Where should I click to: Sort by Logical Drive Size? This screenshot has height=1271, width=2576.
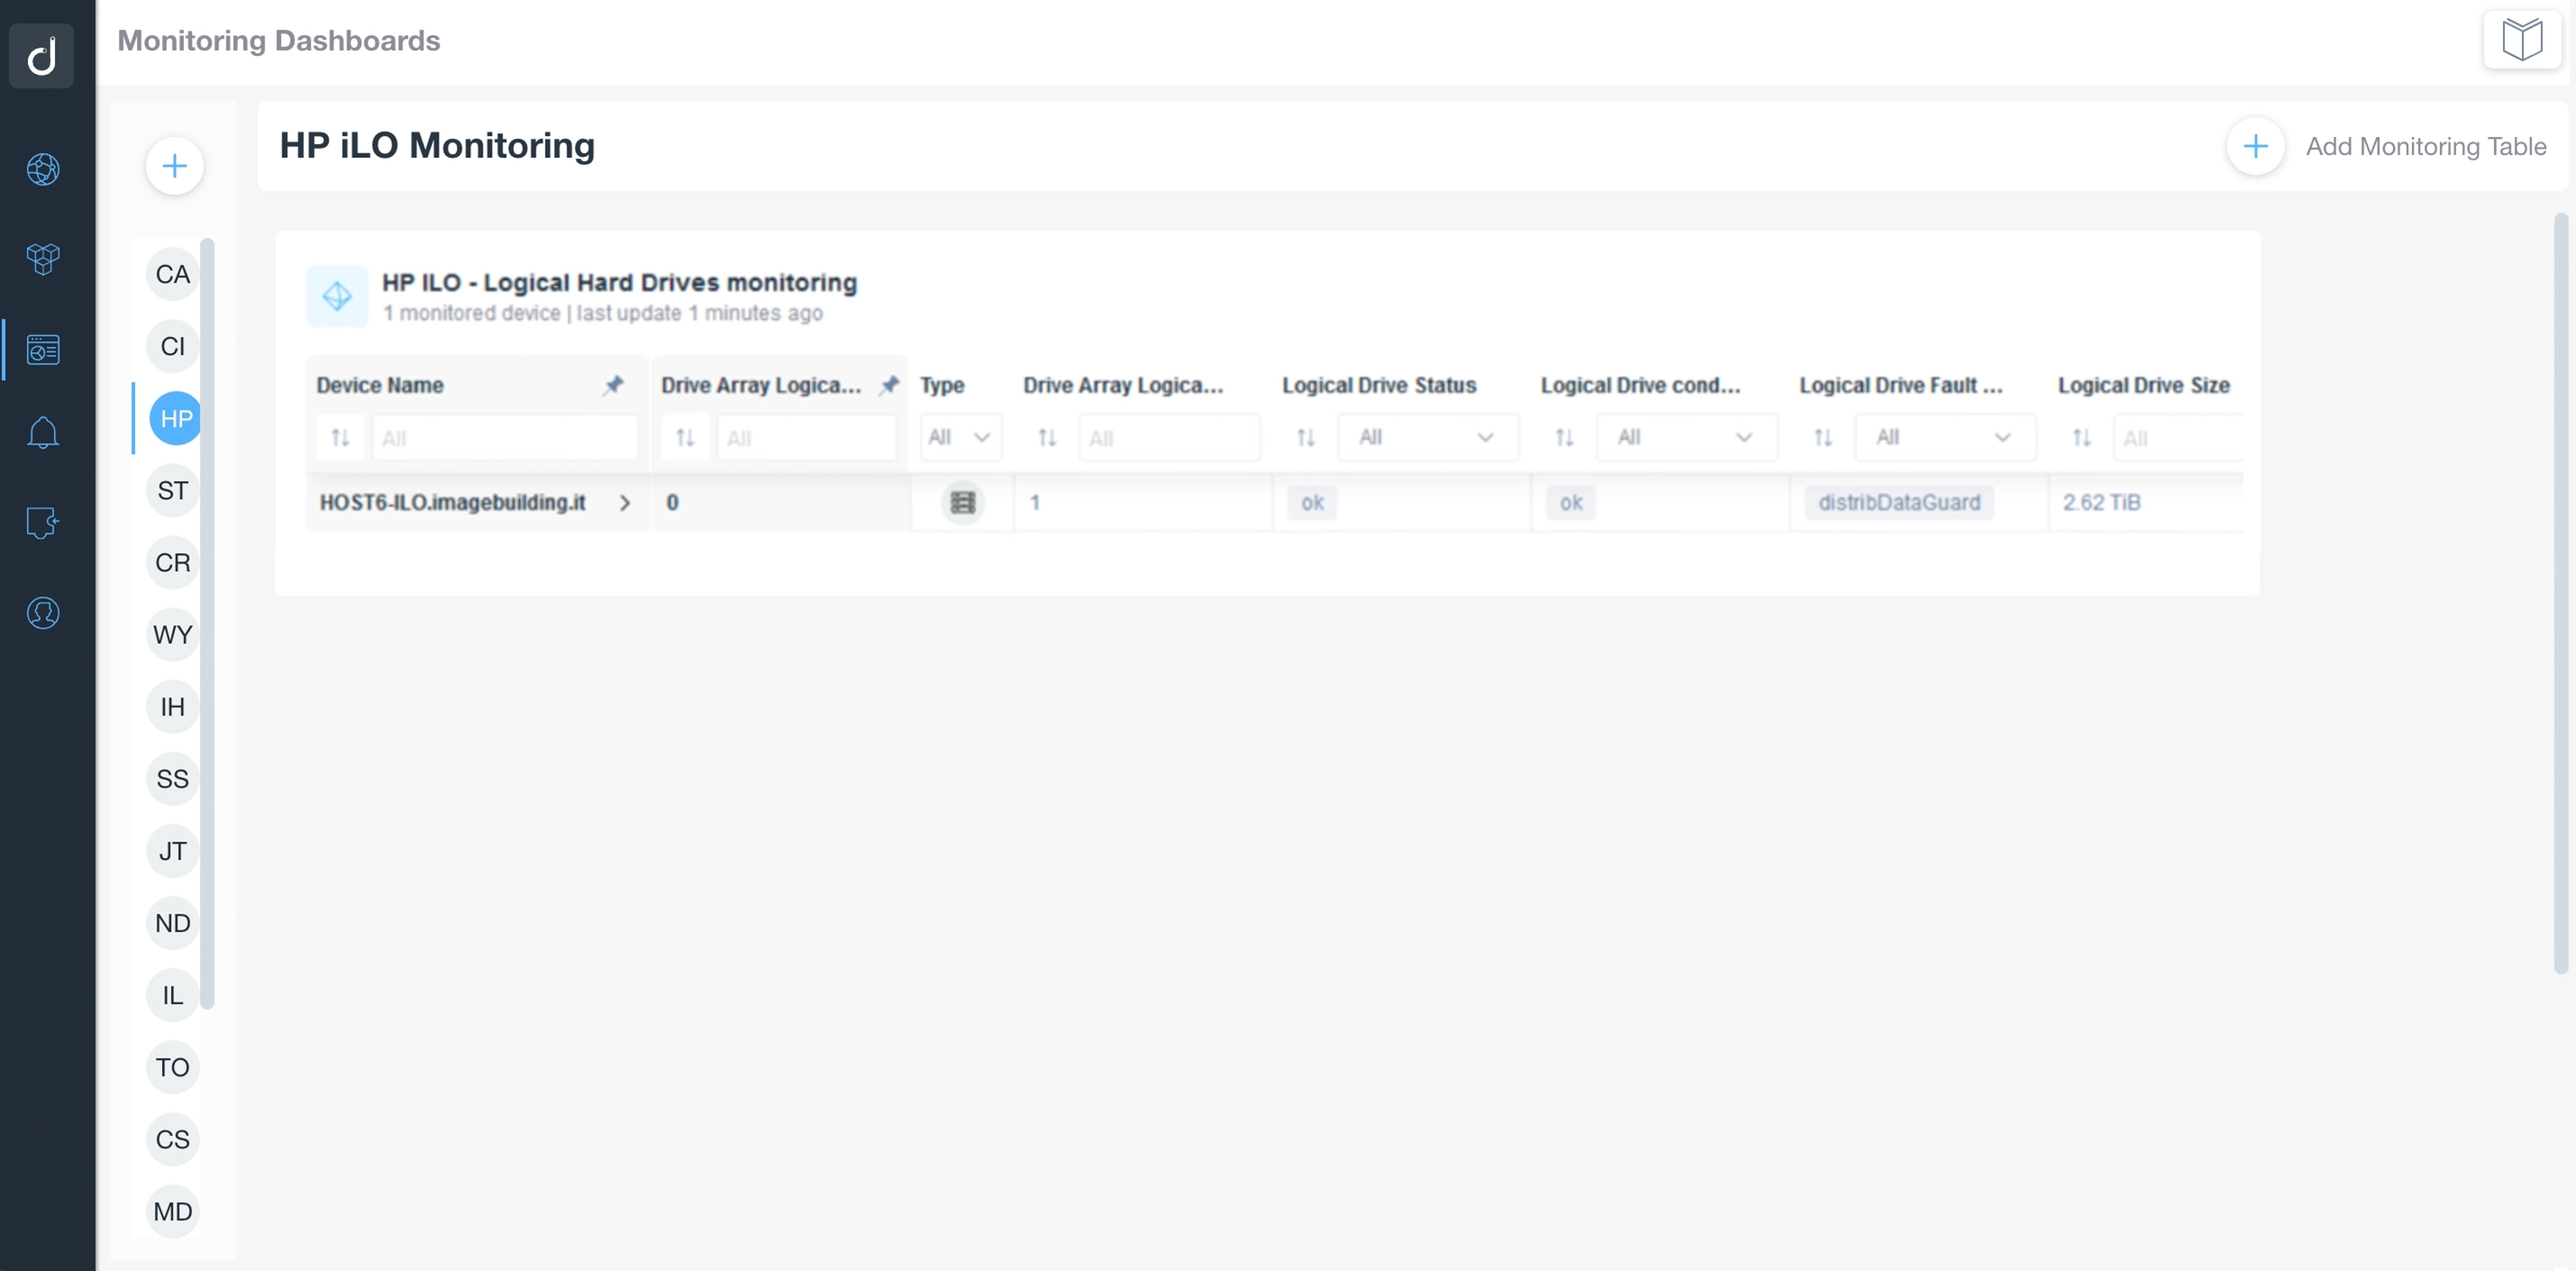coord(2082,438)
